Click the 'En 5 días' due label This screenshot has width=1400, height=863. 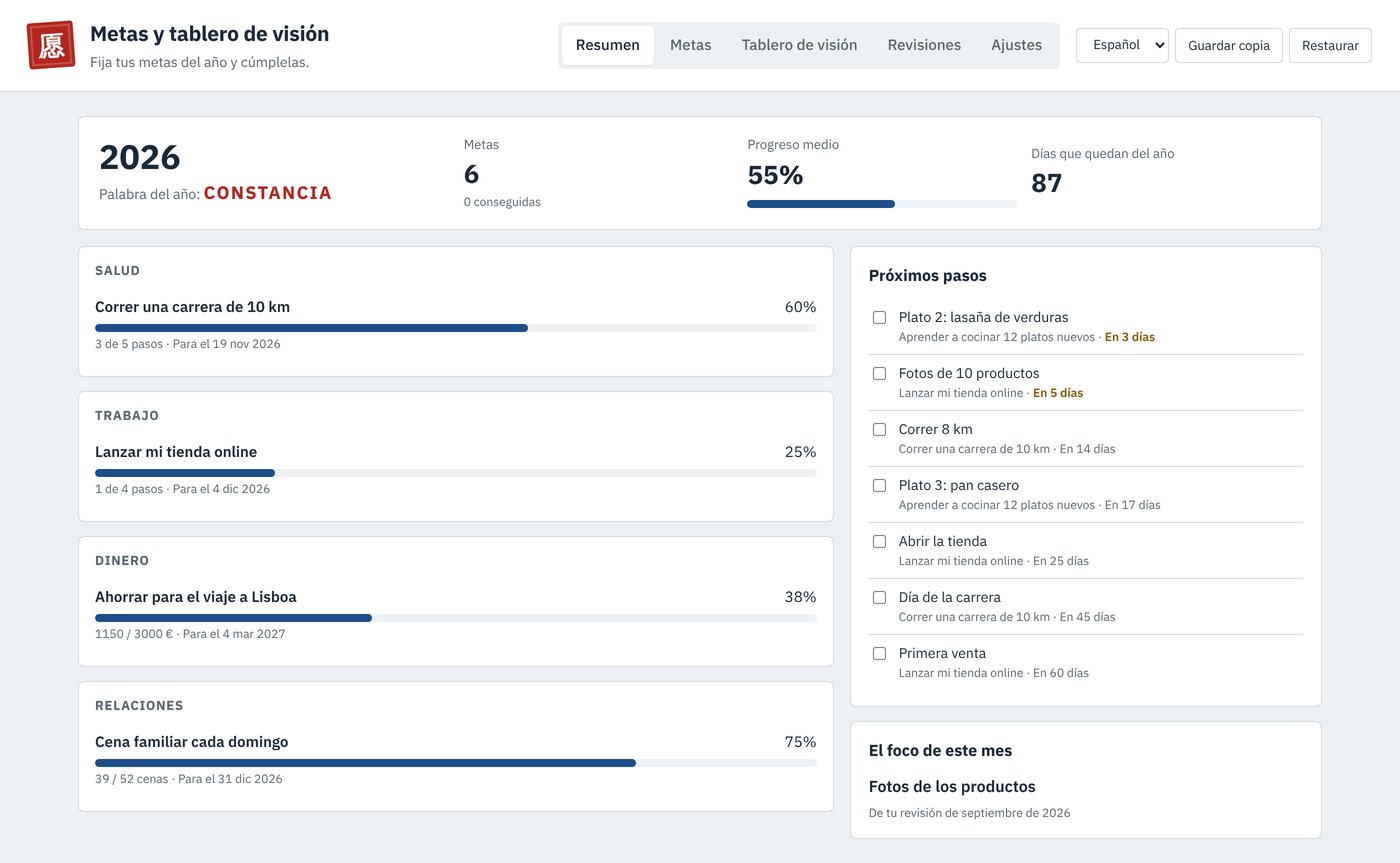[x=1058, y=393]
